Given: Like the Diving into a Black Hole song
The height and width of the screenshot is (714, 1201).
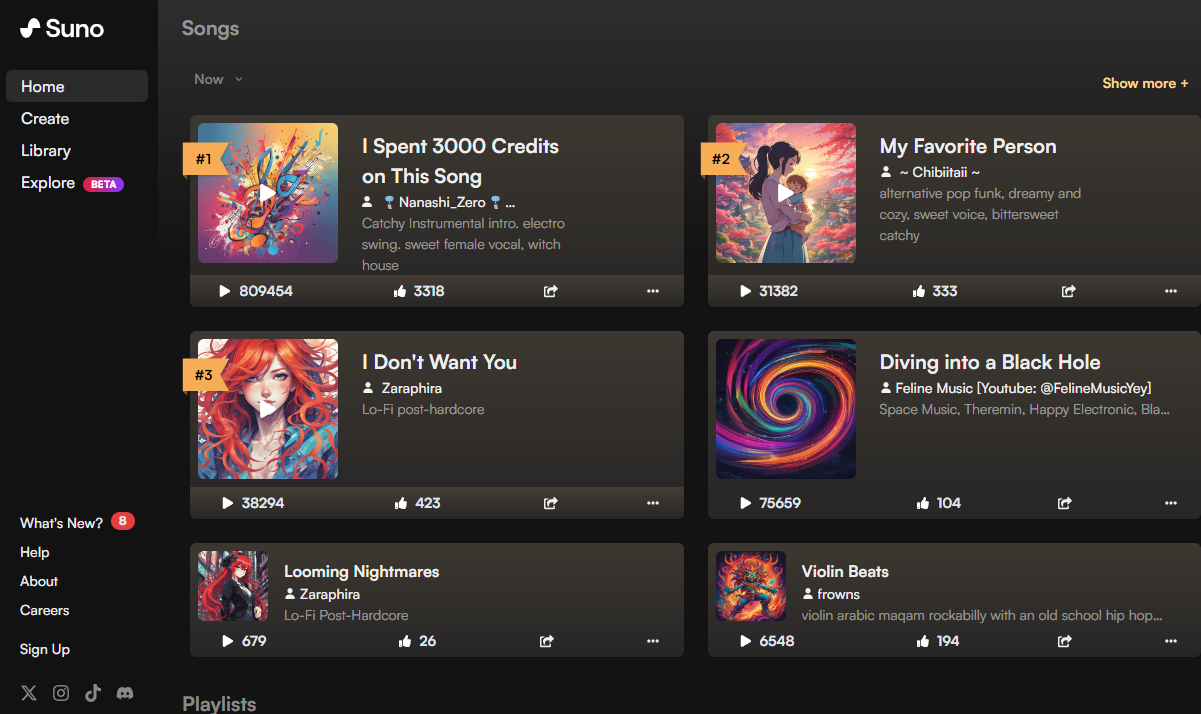Looking at the screenshot, I should (922, 503).
